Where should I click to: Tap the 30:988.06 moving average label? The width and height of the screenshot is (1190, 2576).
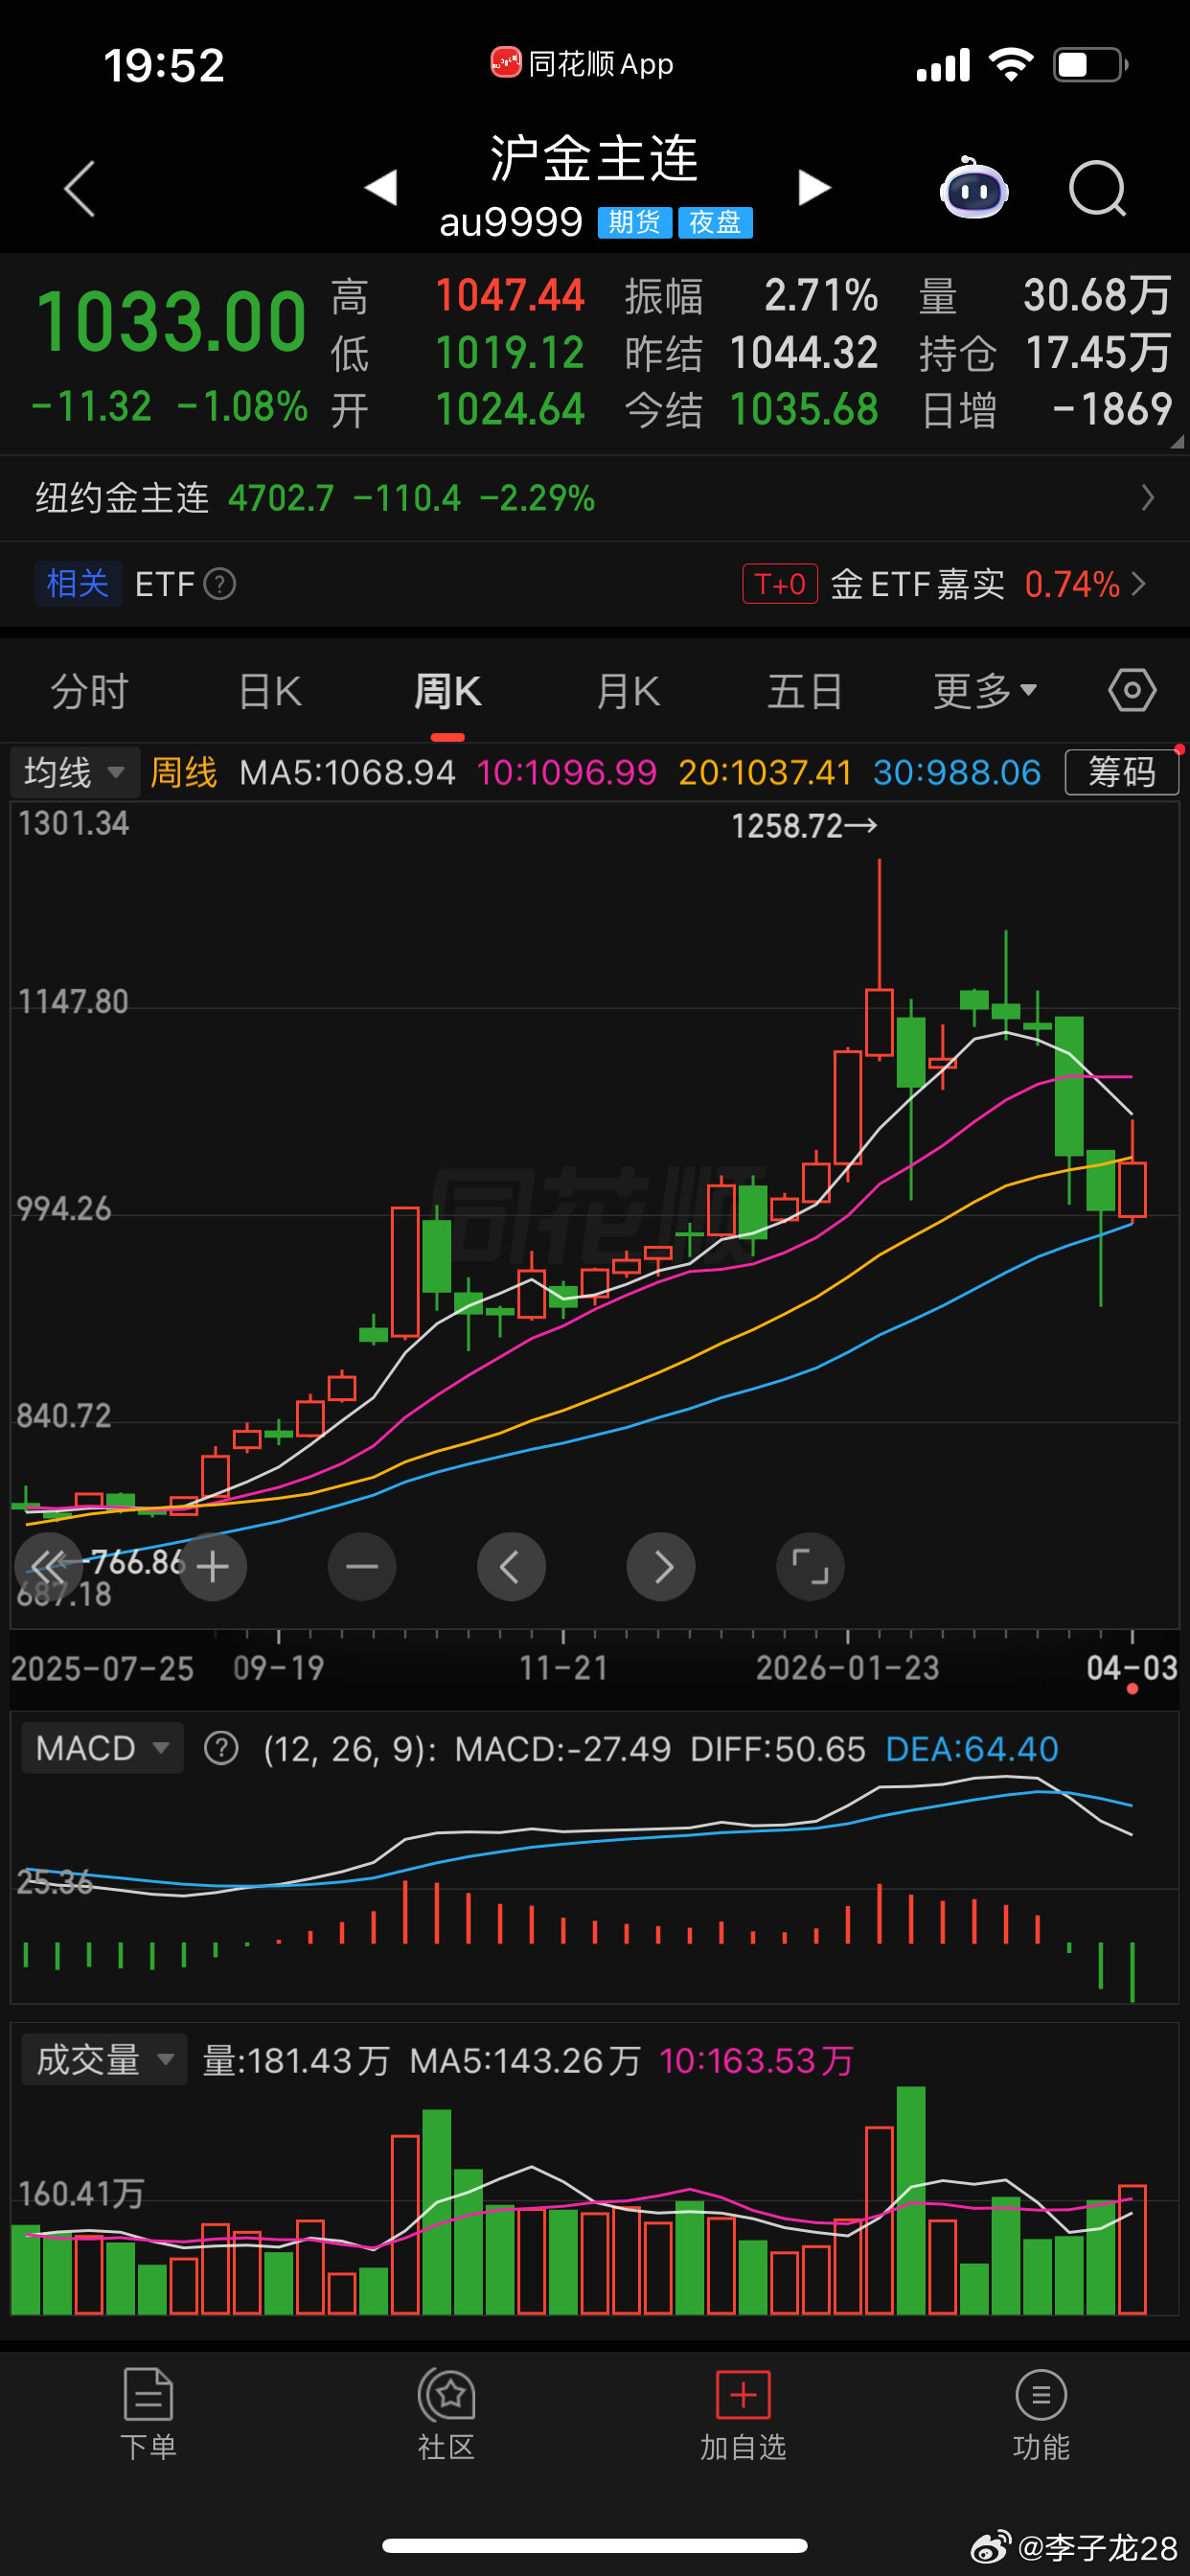pyautogui.click(x=957, y=772)
